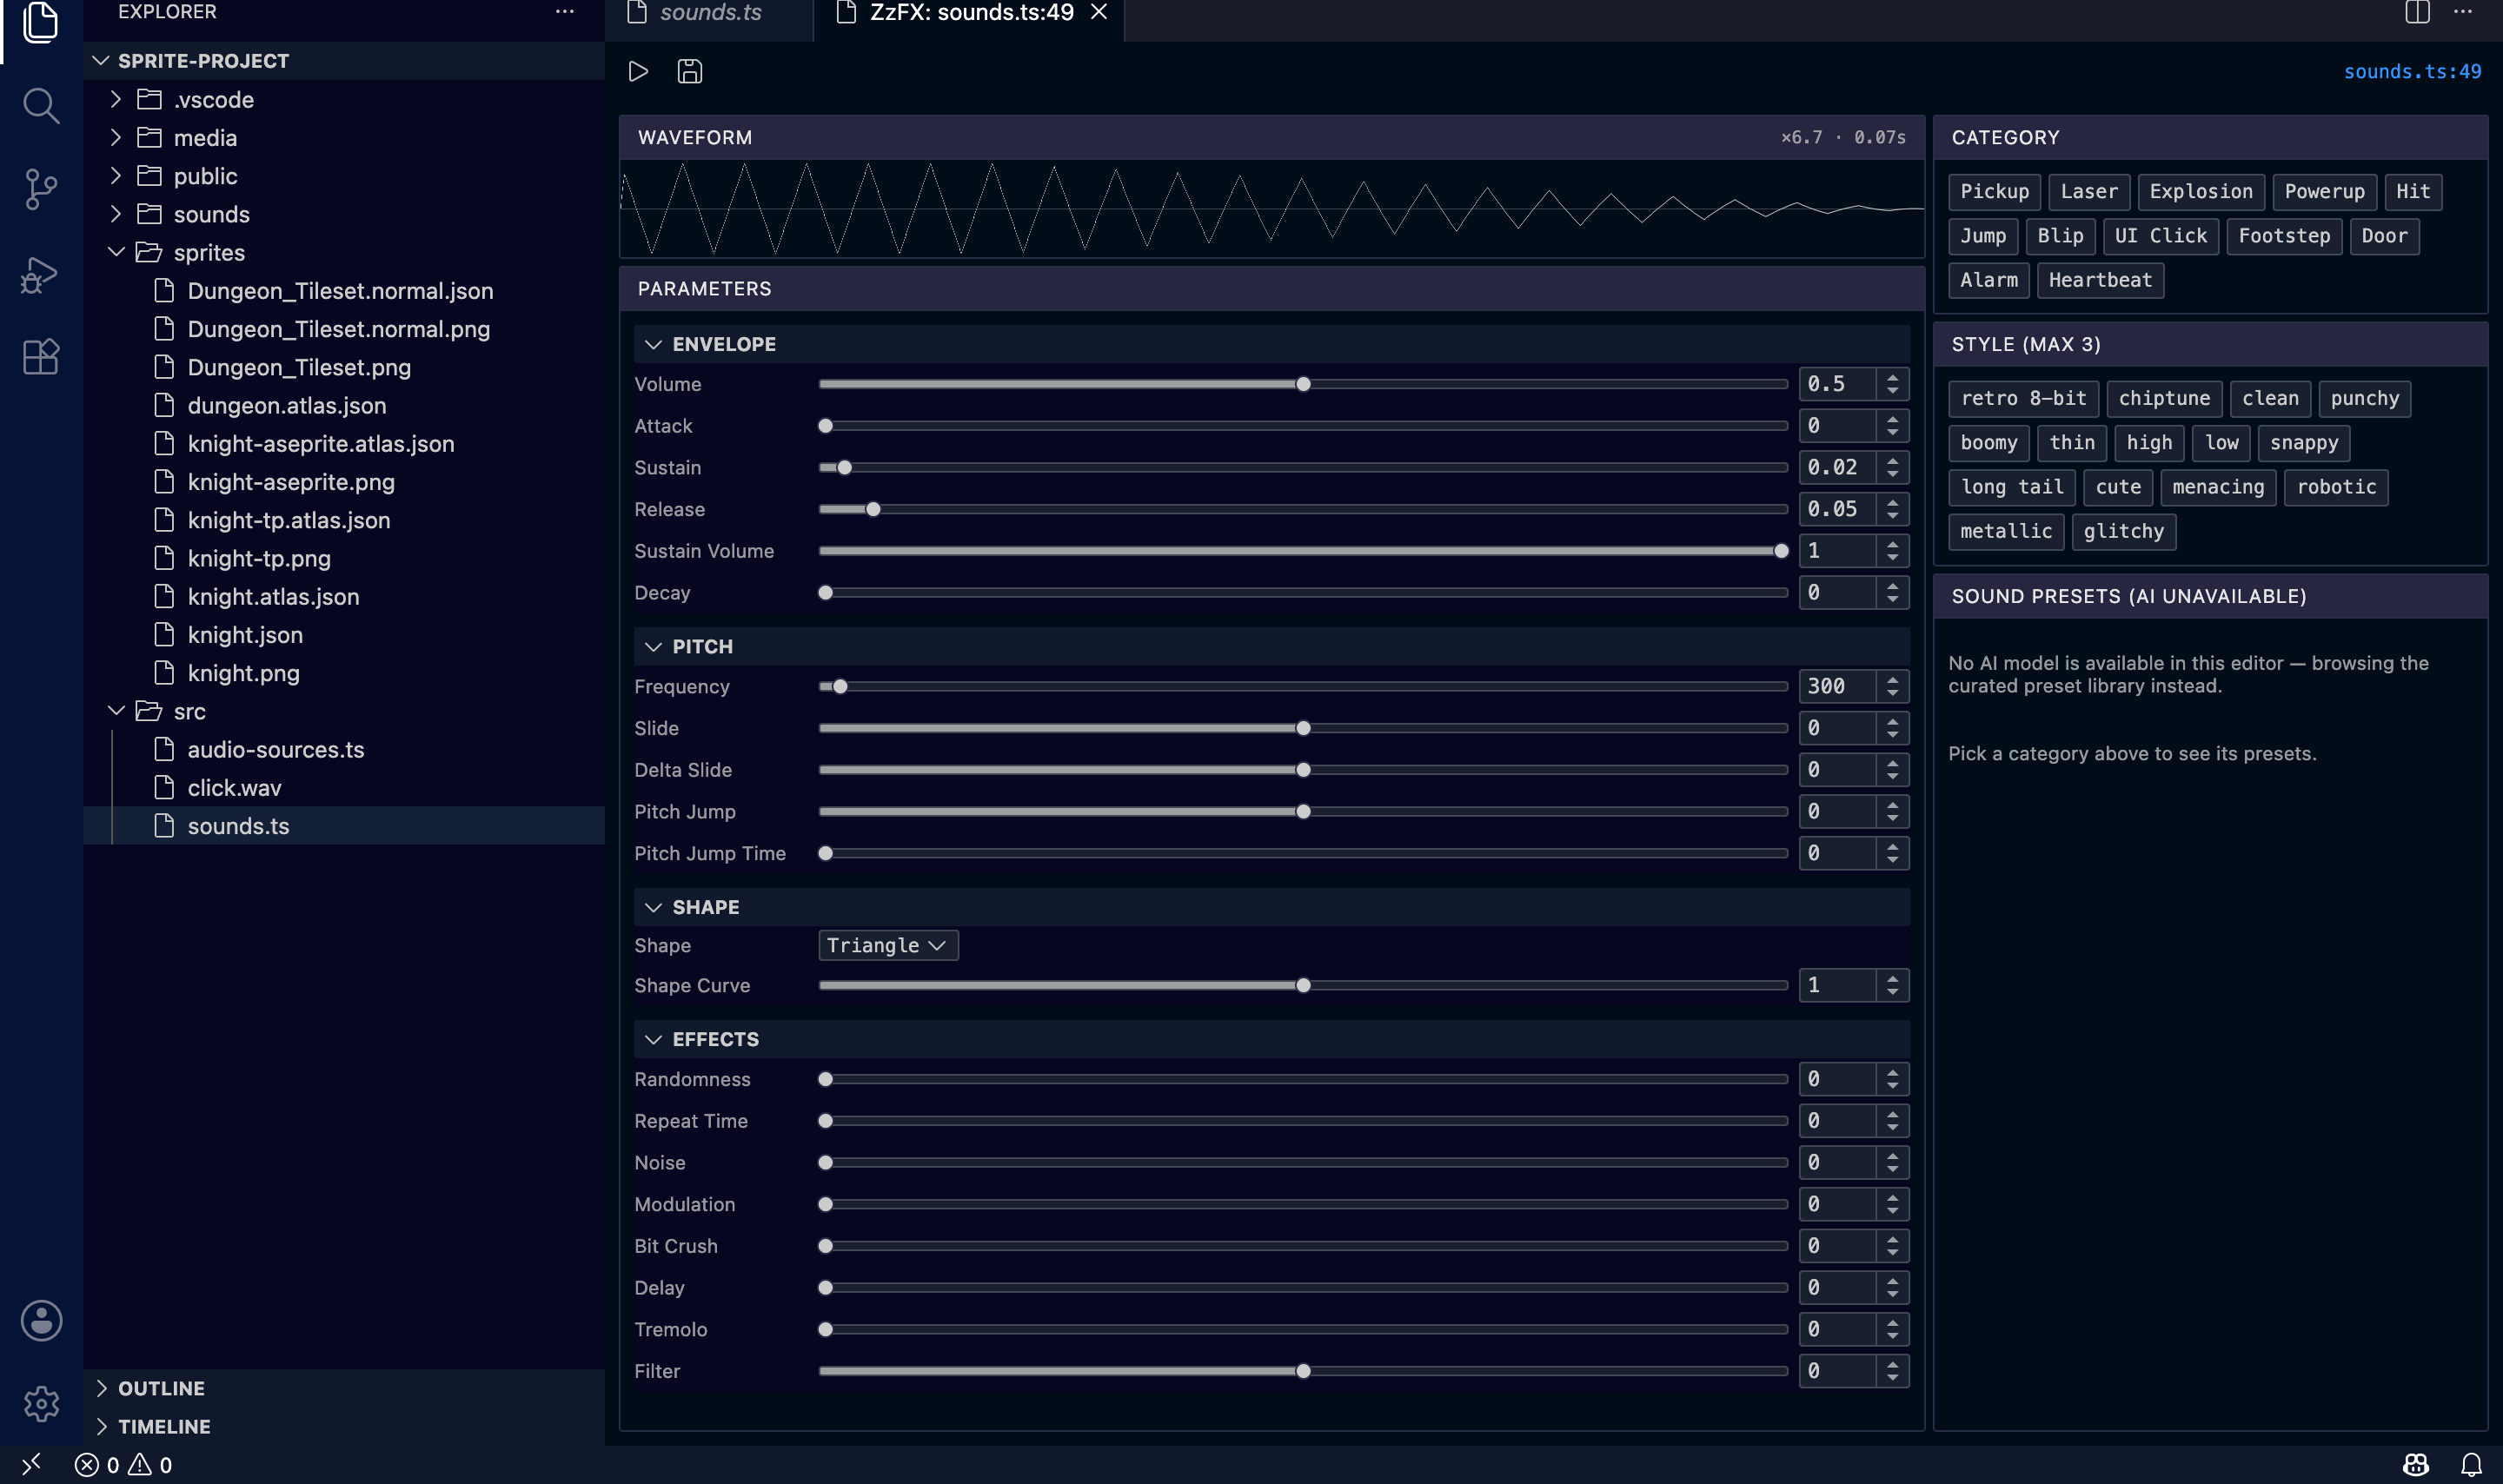Follow the sounds.ts:49 source link

tap(2412, 71)
